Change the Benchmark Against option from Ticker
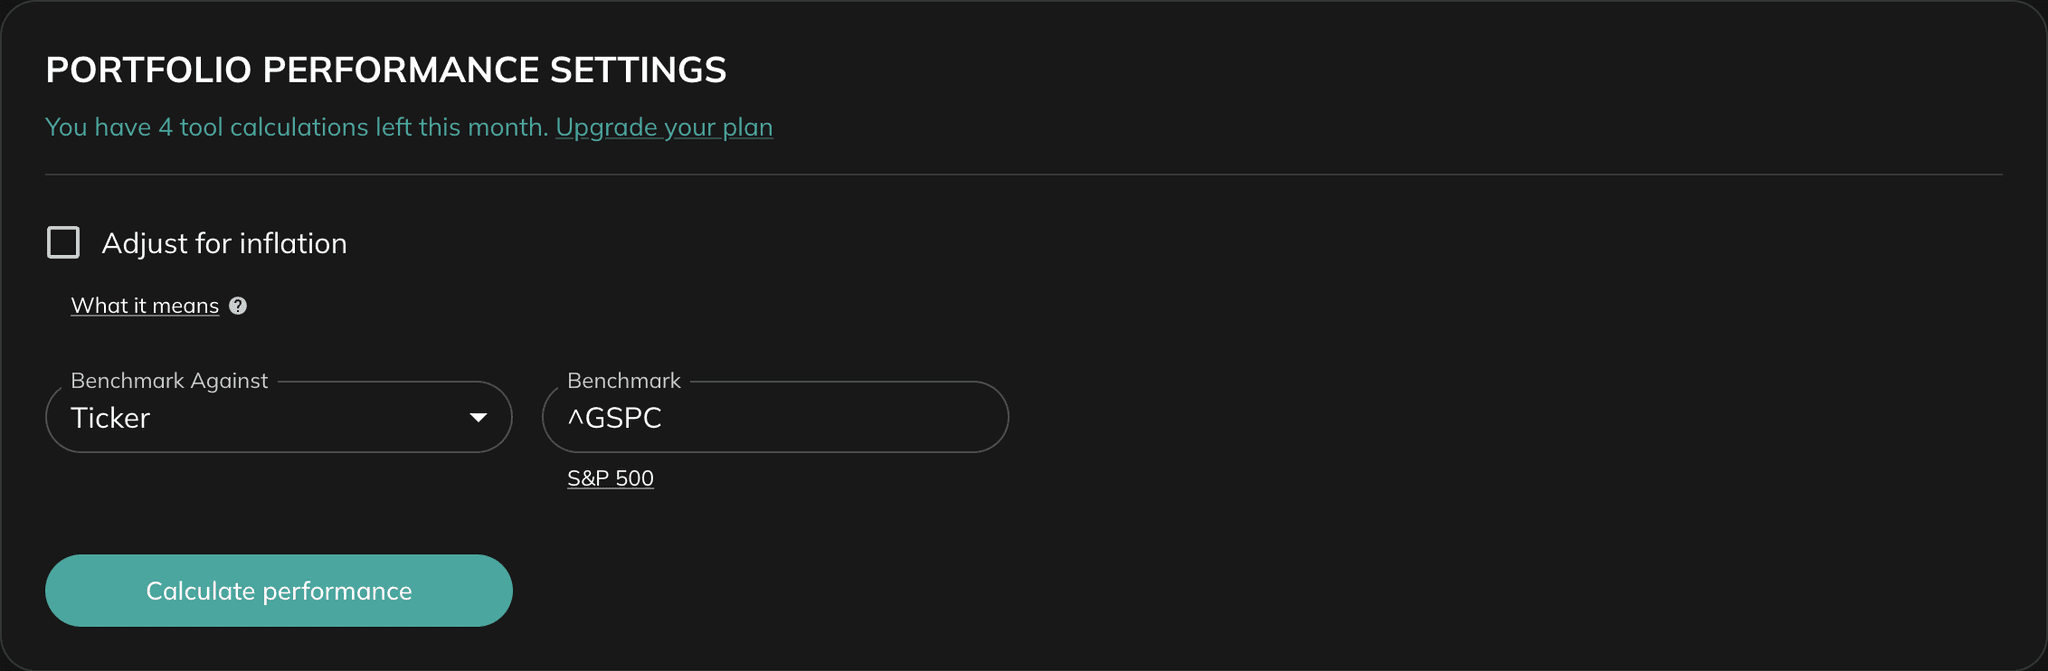The image size is (2048, 671). [x=278, y=417]
